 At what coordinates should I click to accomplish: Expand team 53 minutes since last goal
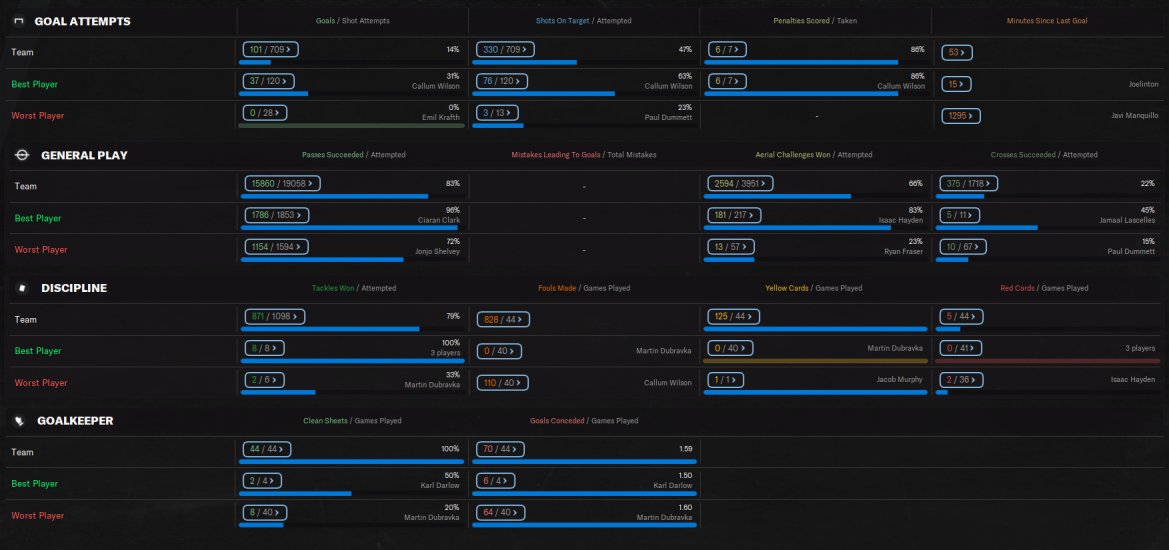coord(957,53)
